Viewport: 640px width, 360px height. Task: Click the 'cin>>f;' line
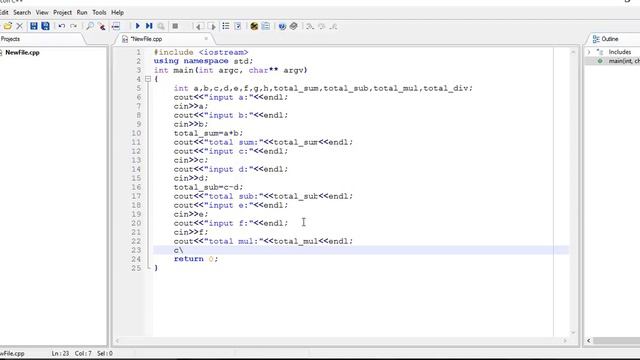[x=191, y=232]
